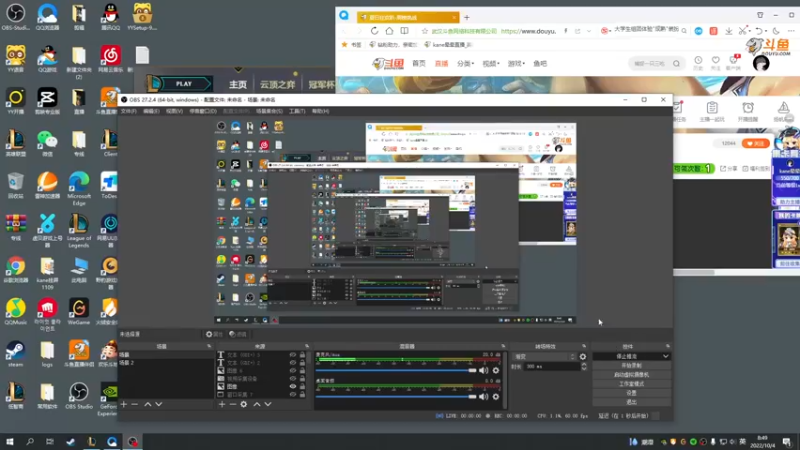Move source up arrow in sources panel
This screenshot has width=800, height=450.
pyautogui.click(x=257, y=404)
